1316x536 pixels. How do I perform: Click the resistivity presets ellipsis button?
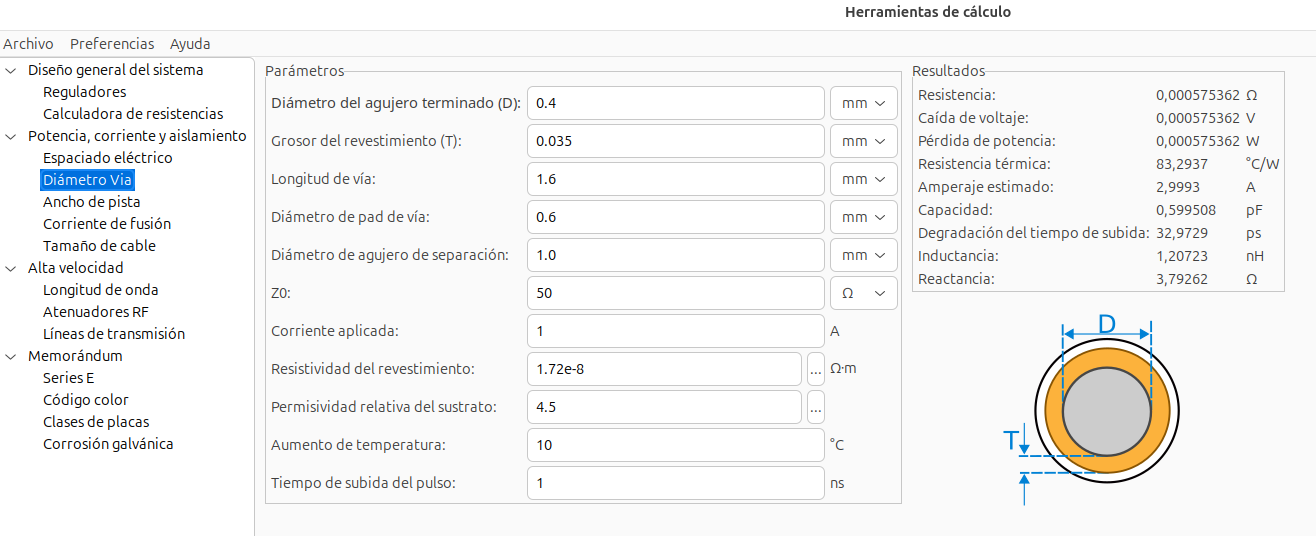pyautogui.click(x=816, y=369)
